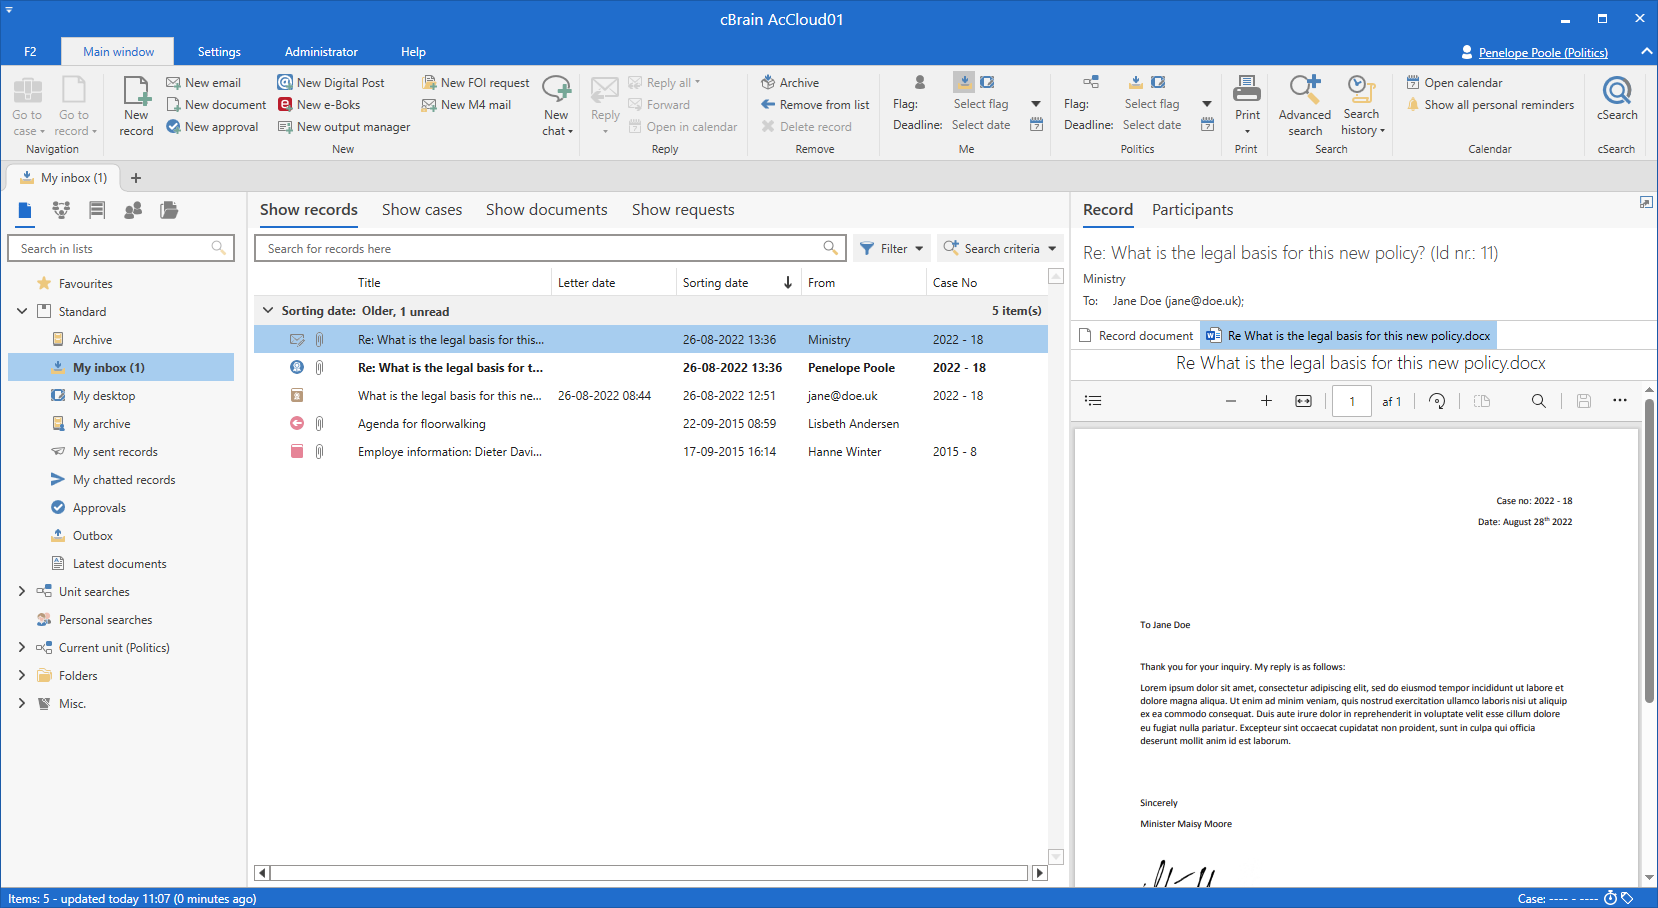Open the Filter dropdown
This screenshot has height=908, width=1658.
coord(892,249)
